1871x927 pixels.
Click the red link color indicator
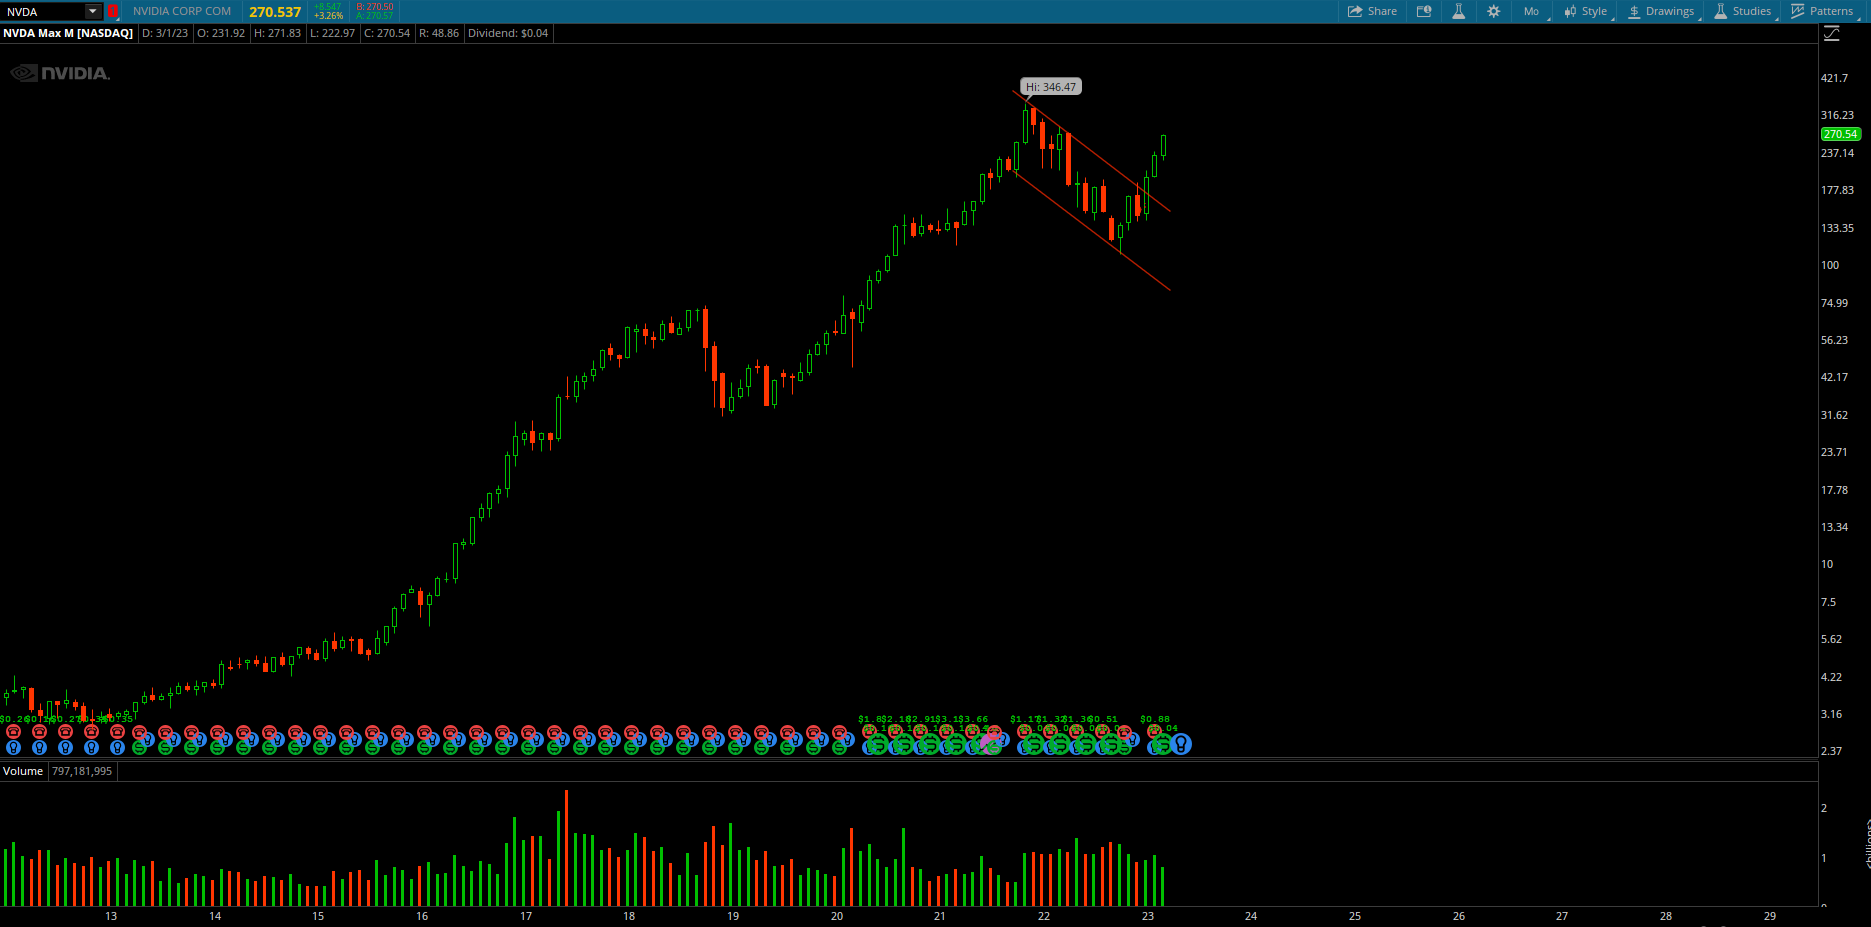(113, 11)
